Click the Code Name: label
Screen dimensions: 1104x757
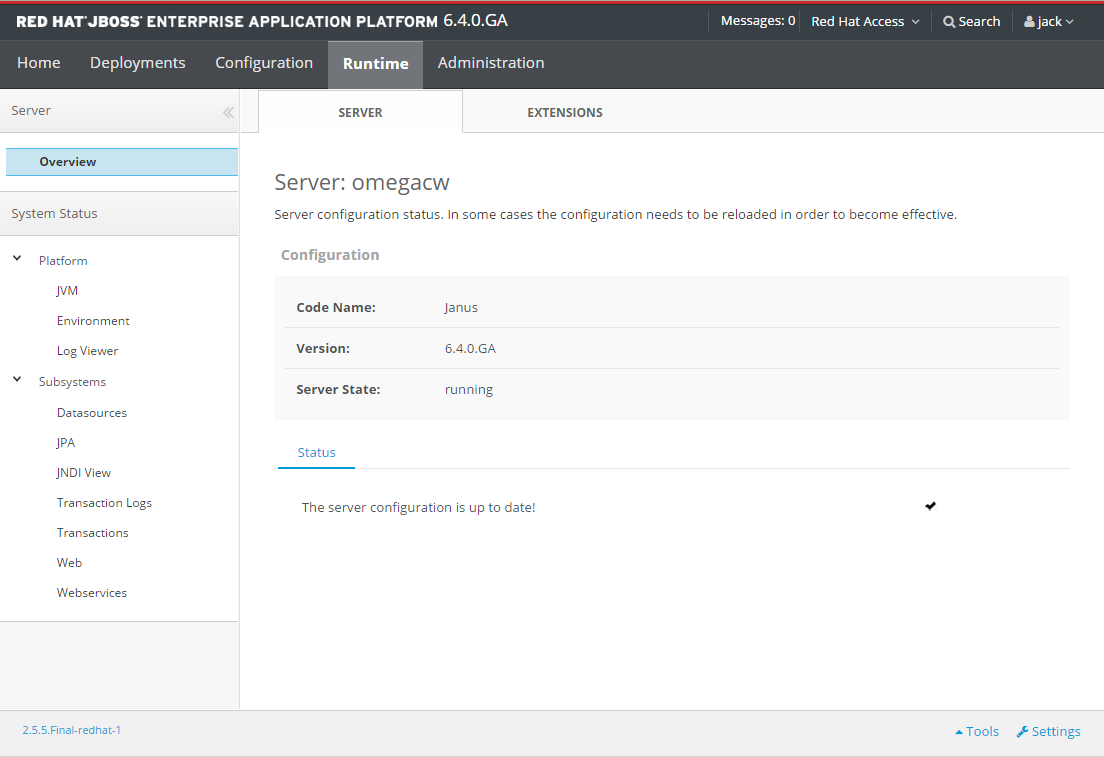336,308
